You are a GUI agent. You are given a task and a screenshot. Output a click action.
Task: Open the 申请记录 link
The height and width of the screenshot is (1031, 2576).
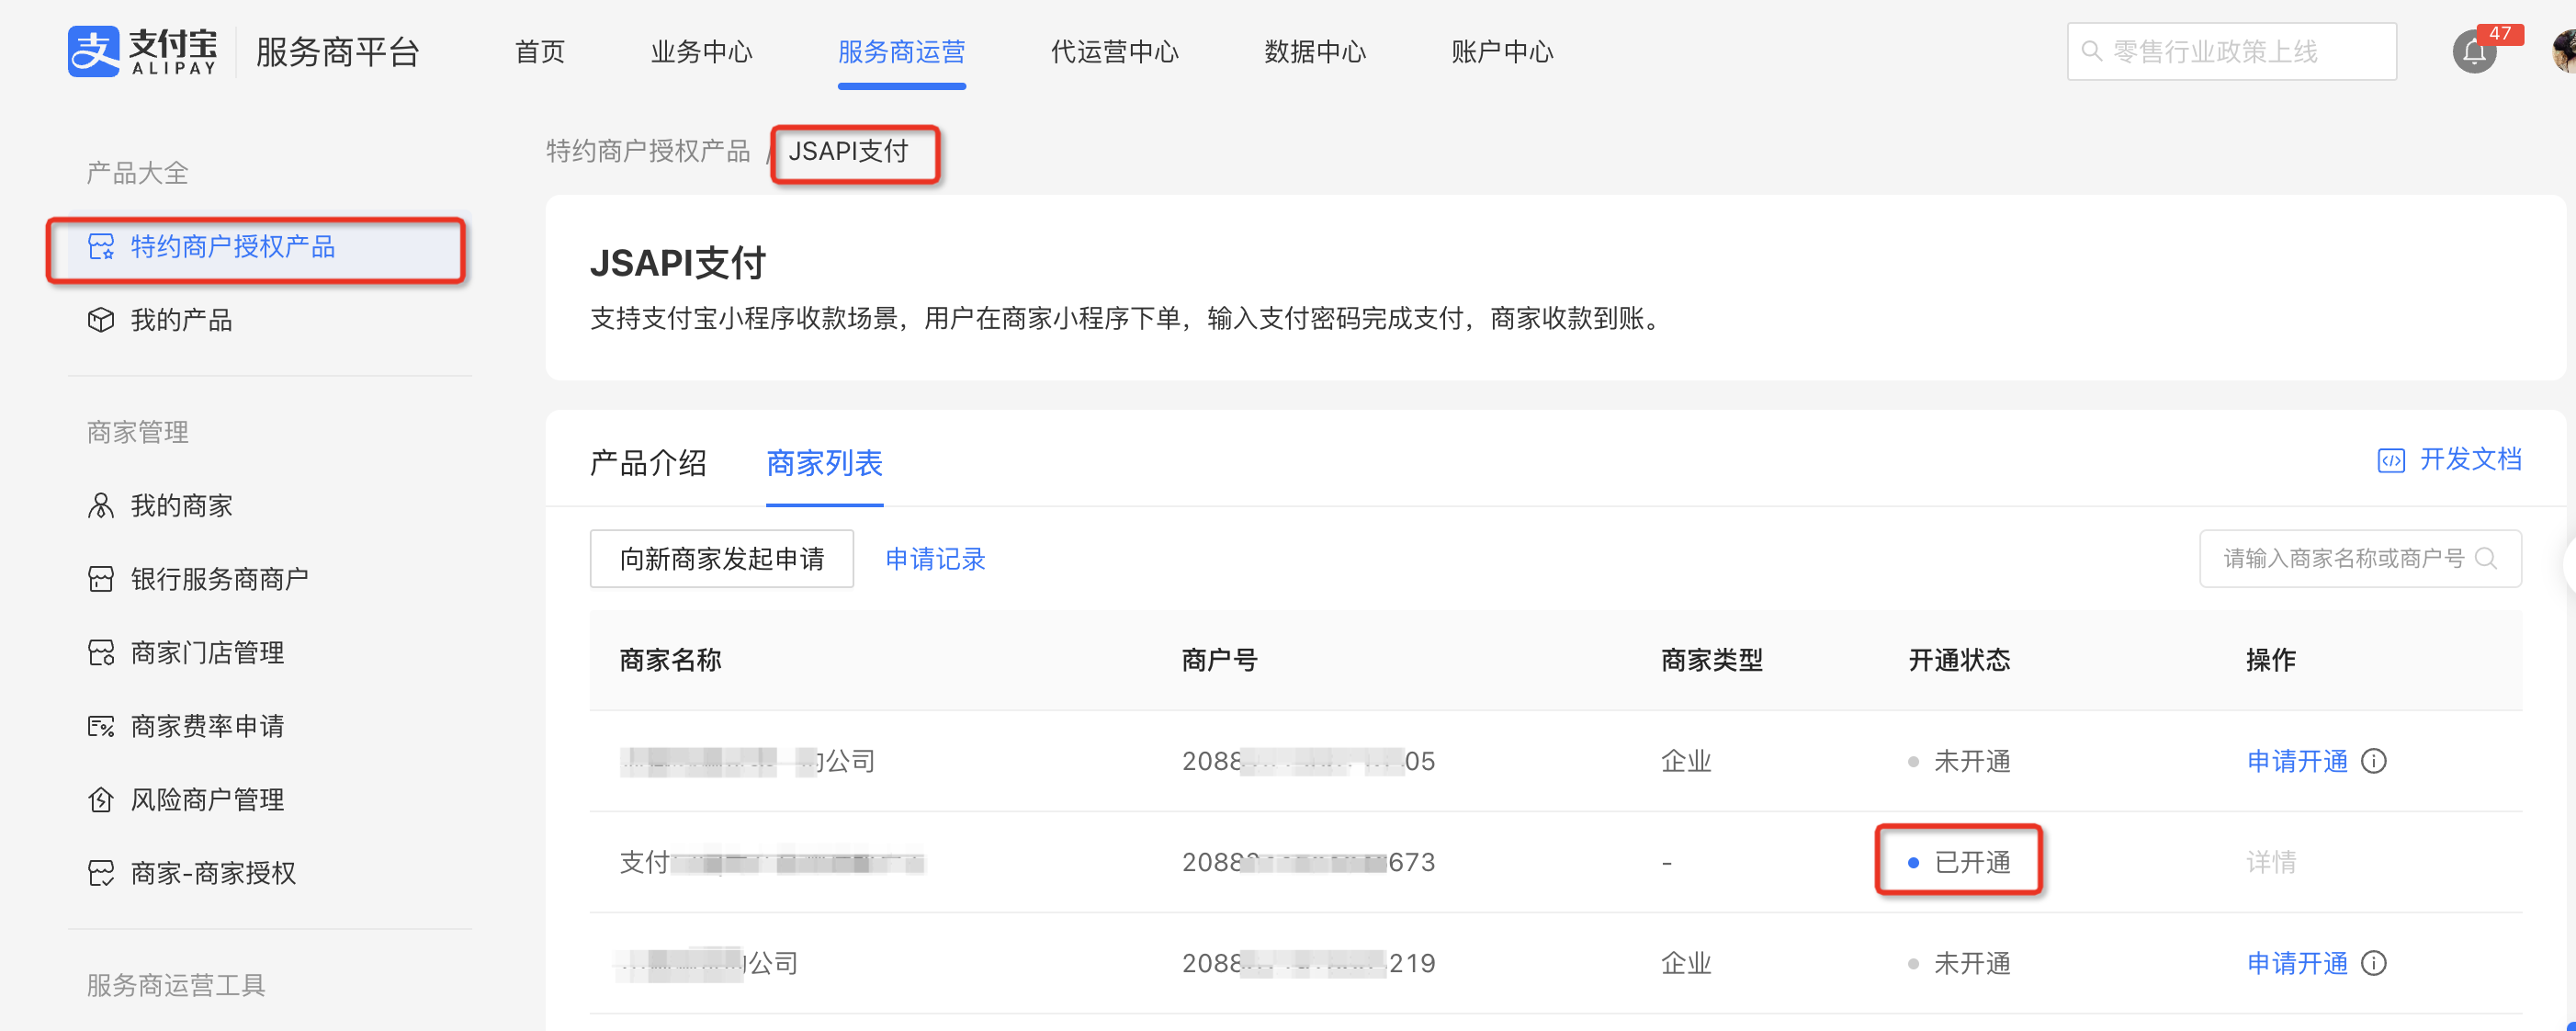pos(935,559)
